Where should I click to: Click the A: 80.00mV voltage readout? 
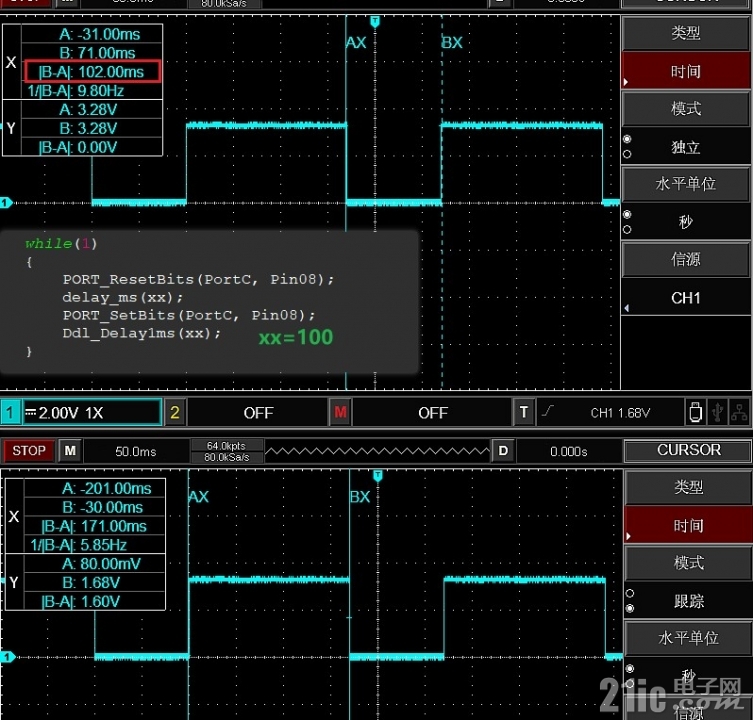pos(101,563)
